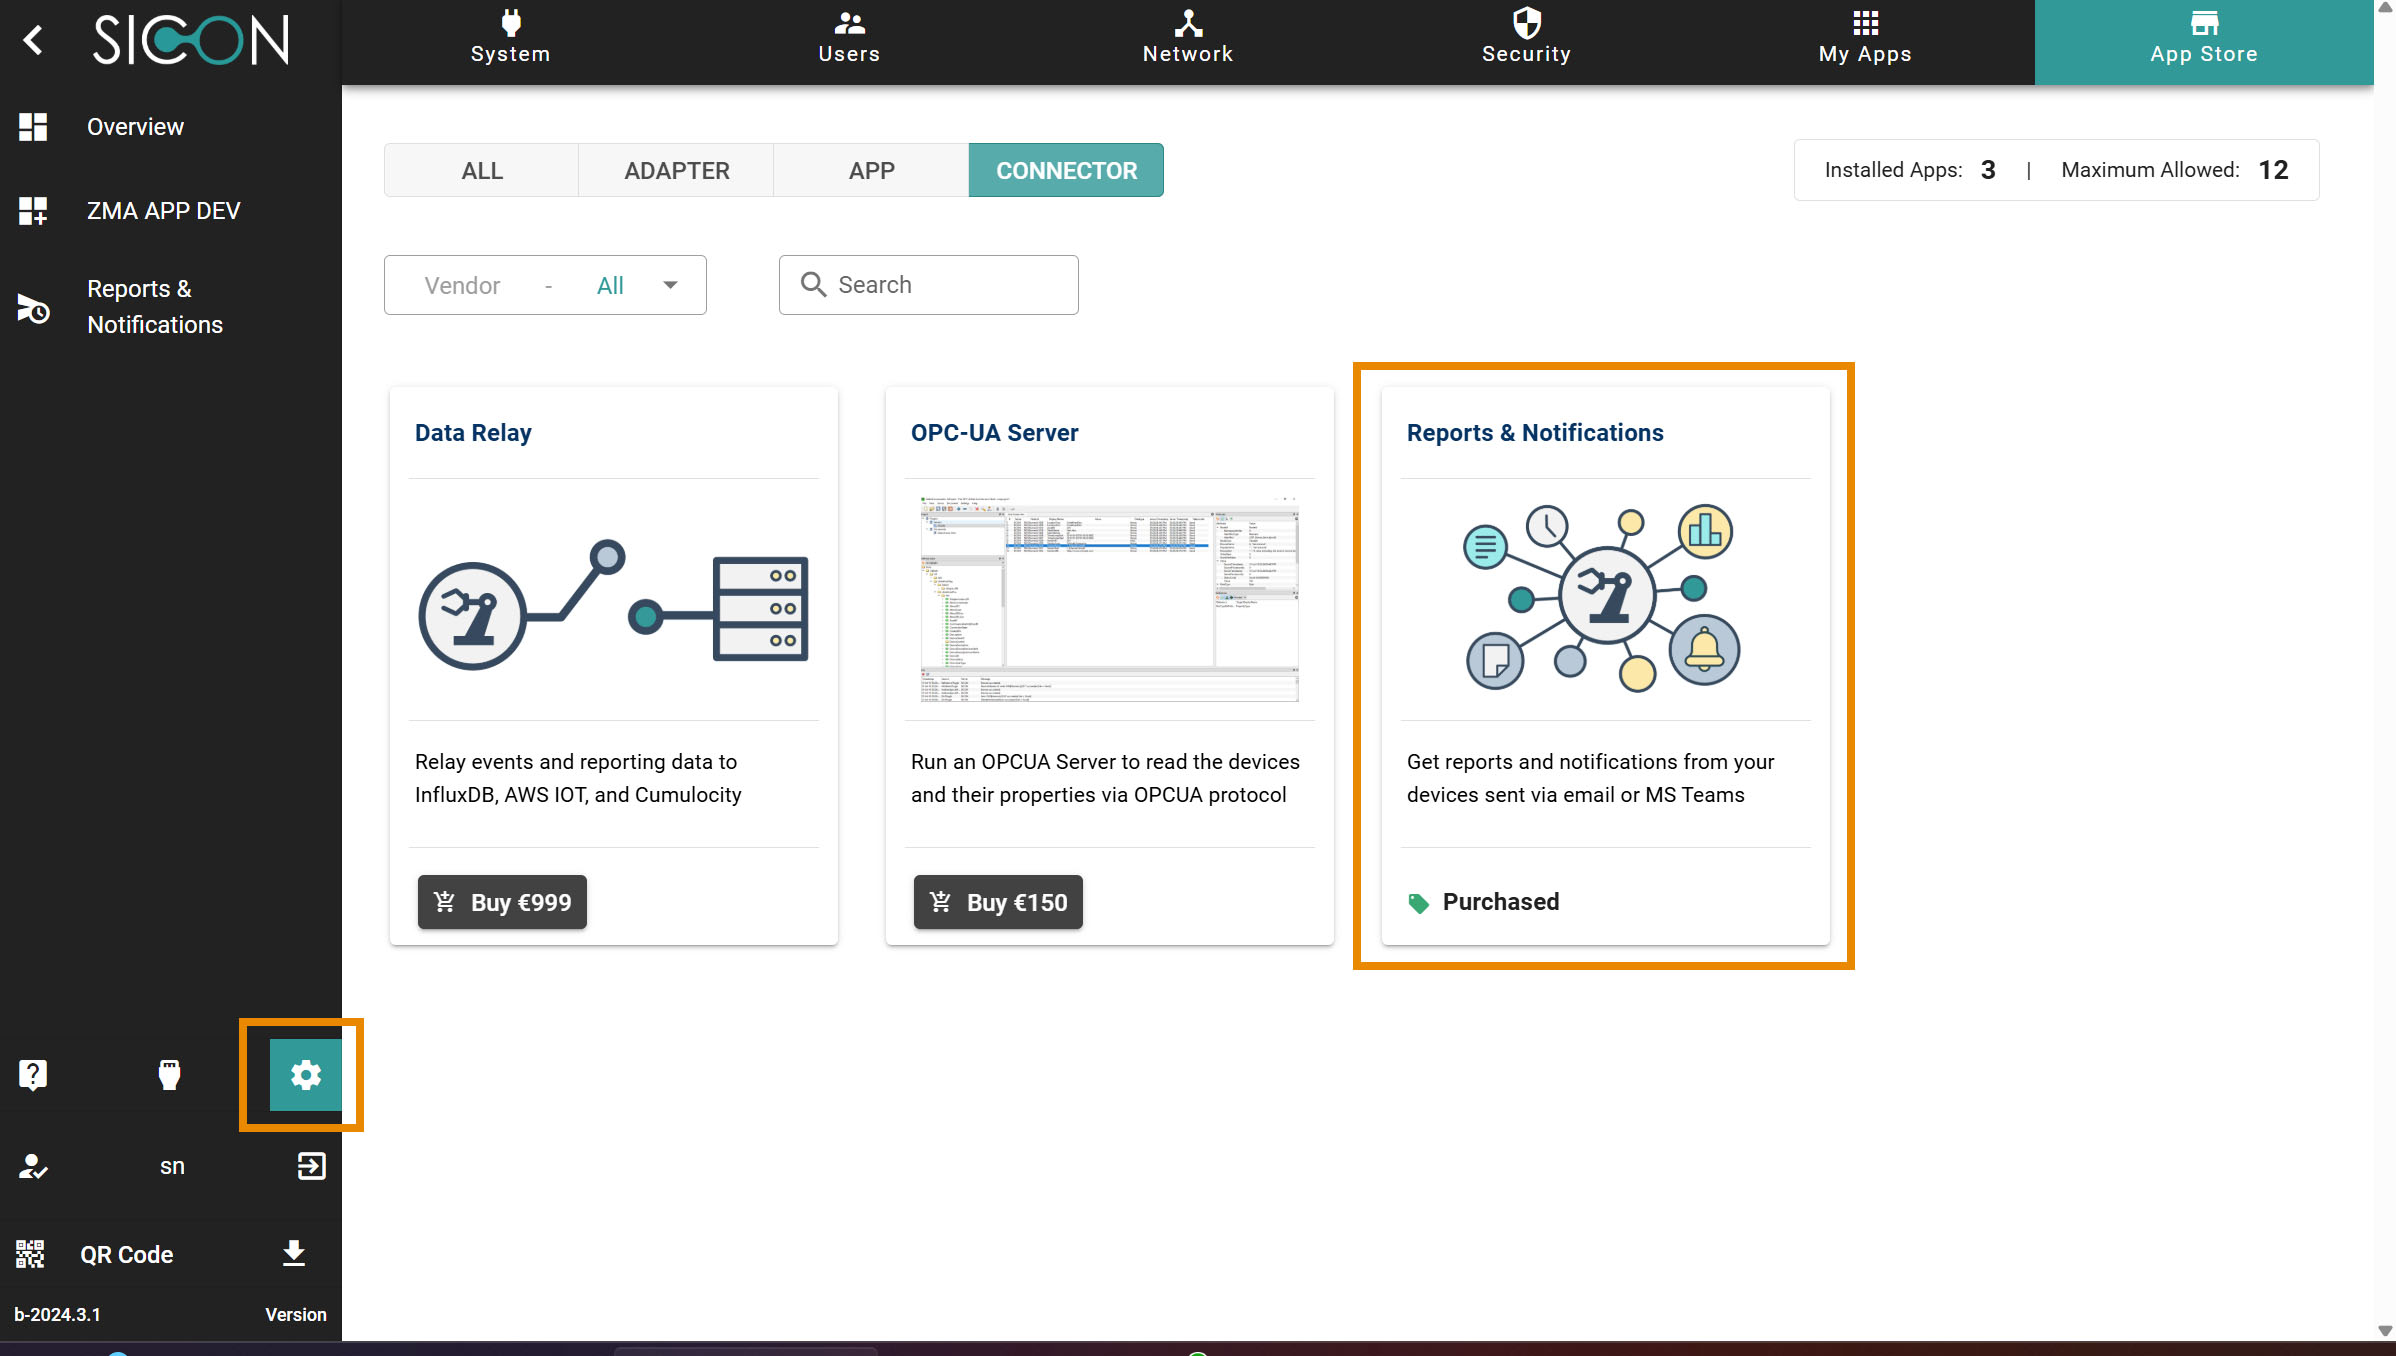Screen dimensions: 2396x1356
Task: Select the APP filter tab
Action: [871, 171]
